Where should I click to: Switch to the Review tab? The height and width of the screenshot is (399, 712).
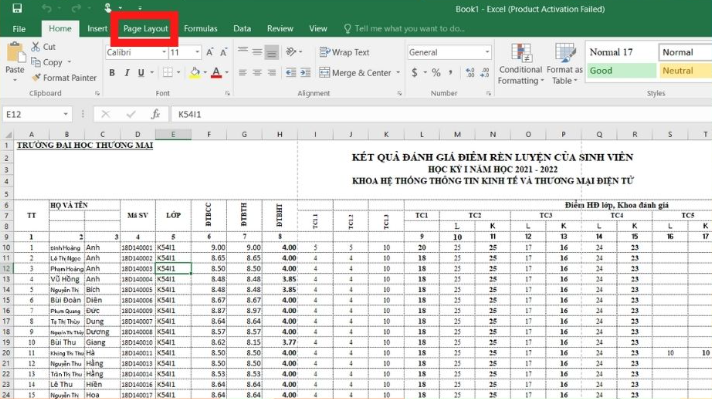coord(280,28)
